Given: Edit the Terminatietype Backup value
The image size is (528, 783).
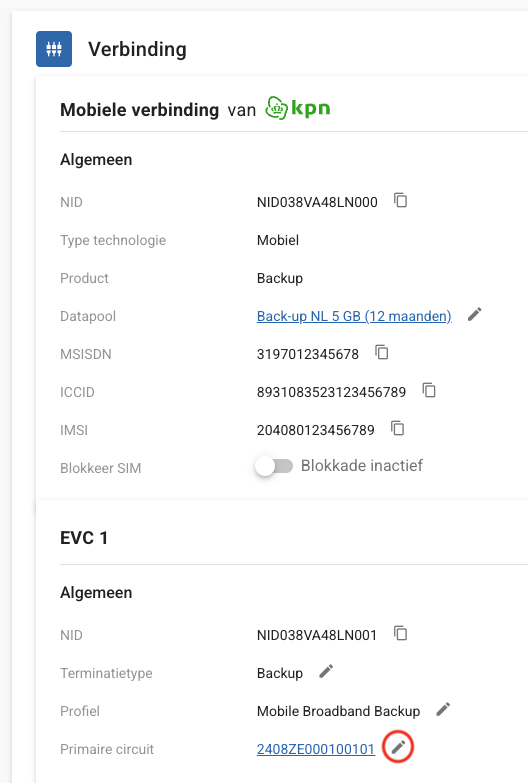Looking at the screenshot, I should point(326,672).
